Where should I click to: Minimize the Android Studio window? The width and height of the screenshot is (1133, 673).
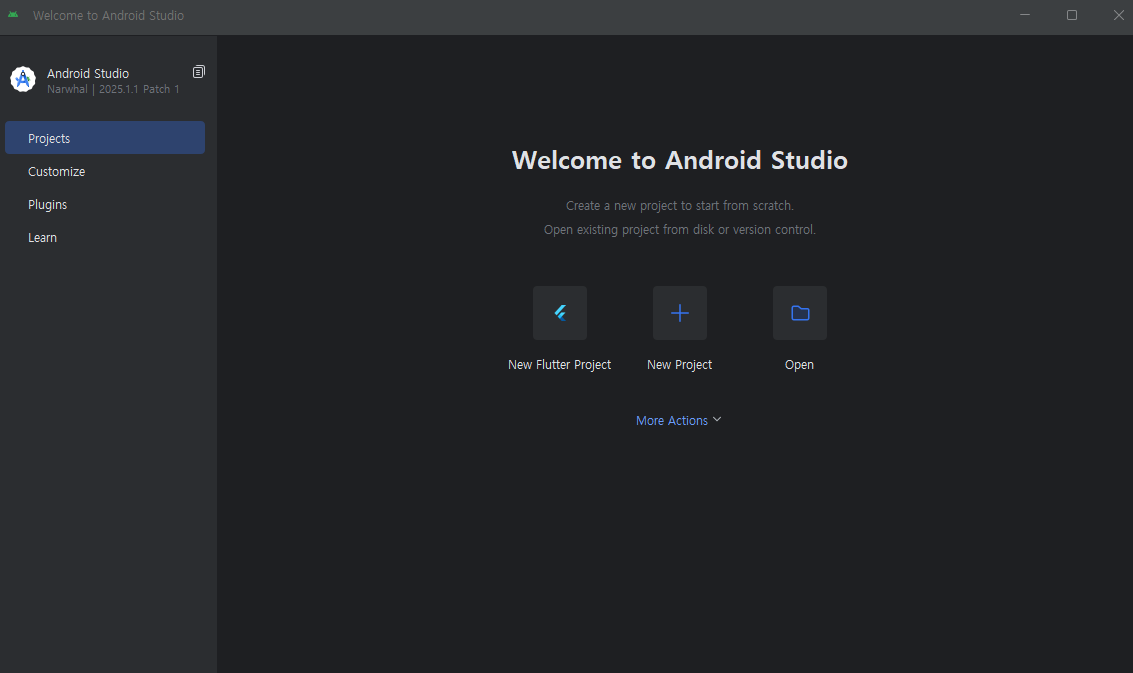pos(1025,15)
